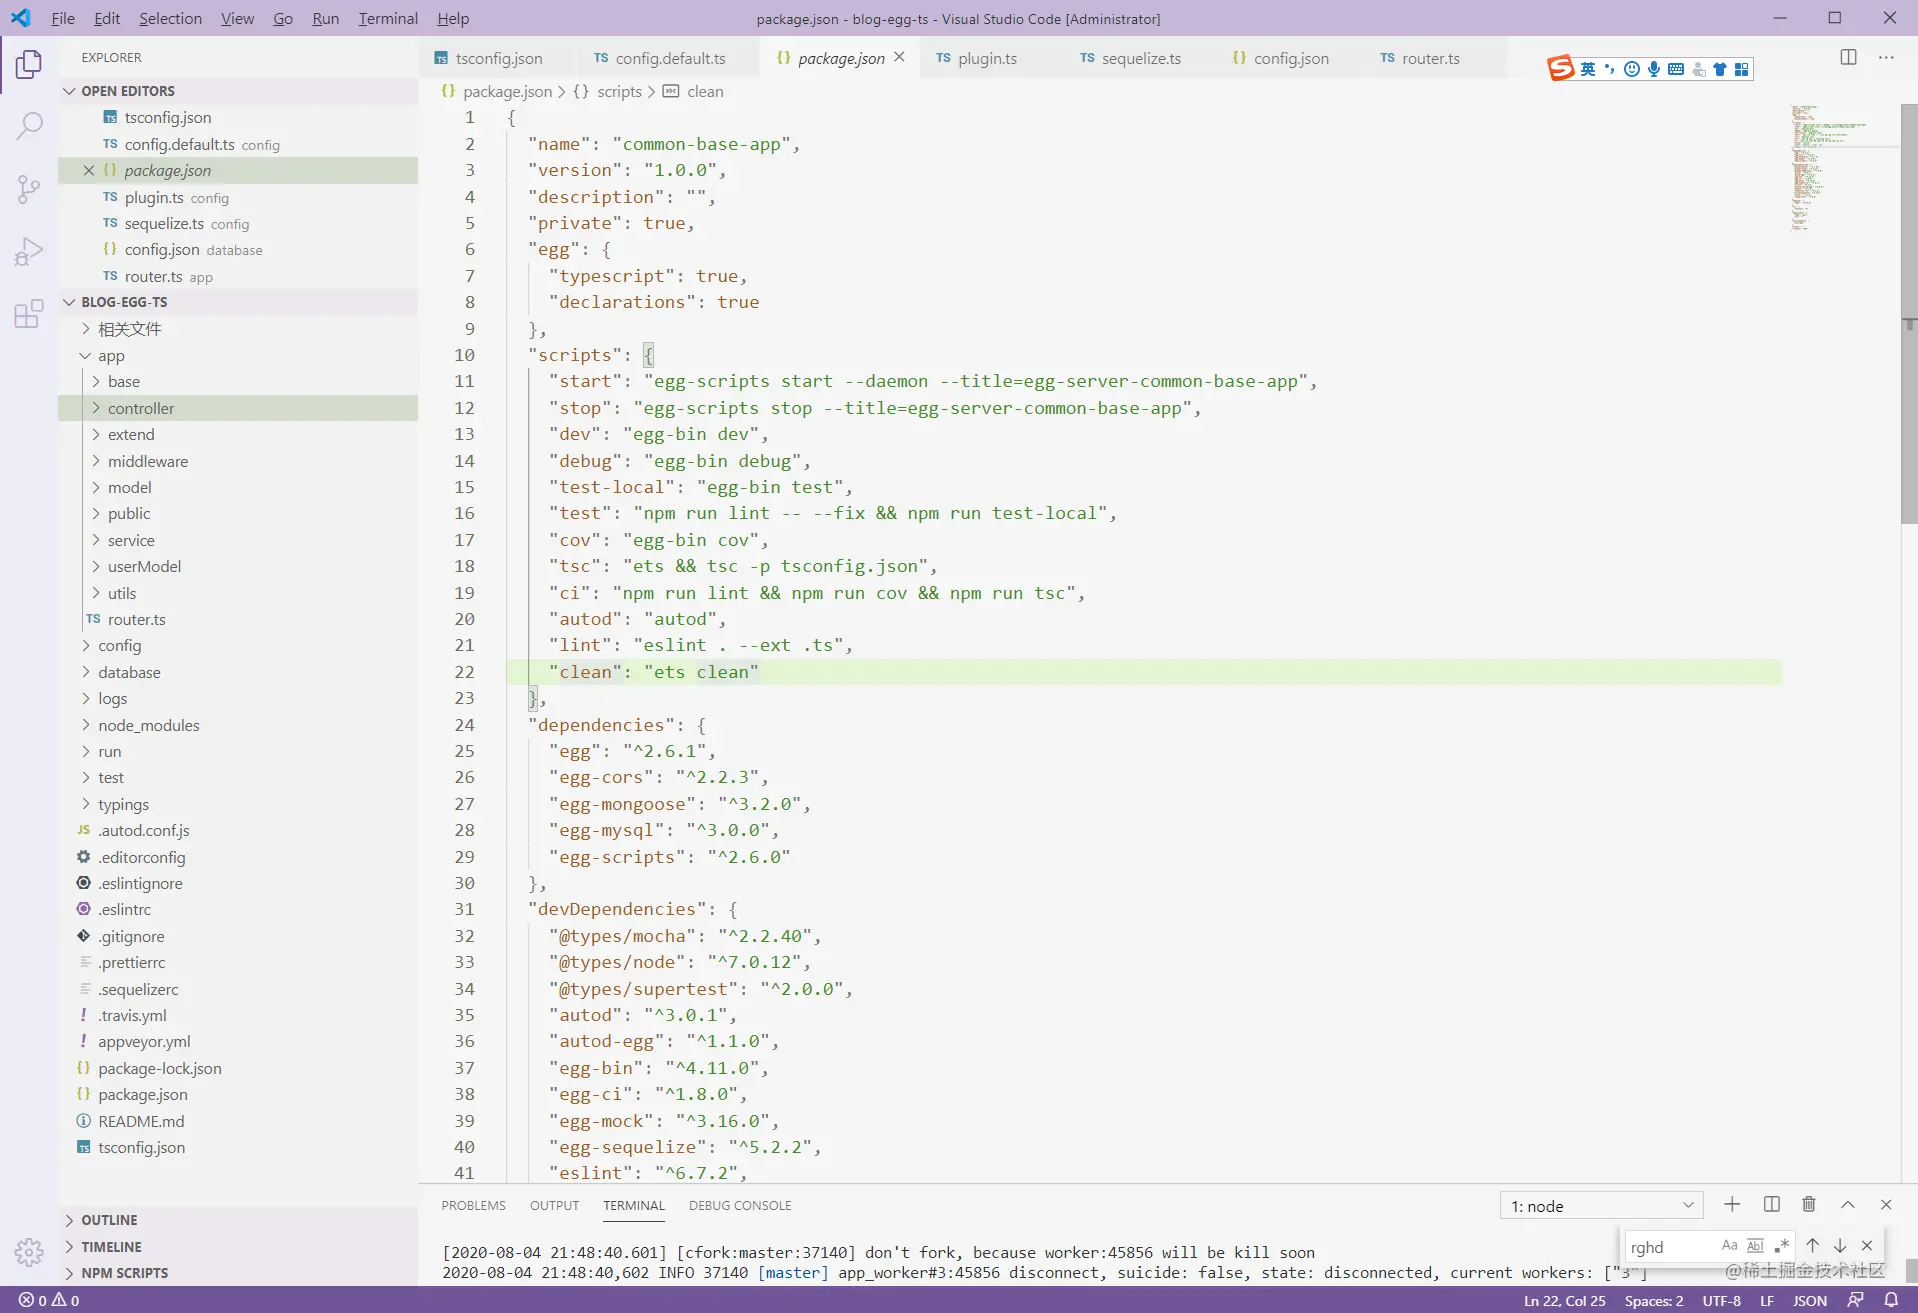Go to next find match in terminal
The height and width of the screenshot is (1313, 1918).
1839,1246
